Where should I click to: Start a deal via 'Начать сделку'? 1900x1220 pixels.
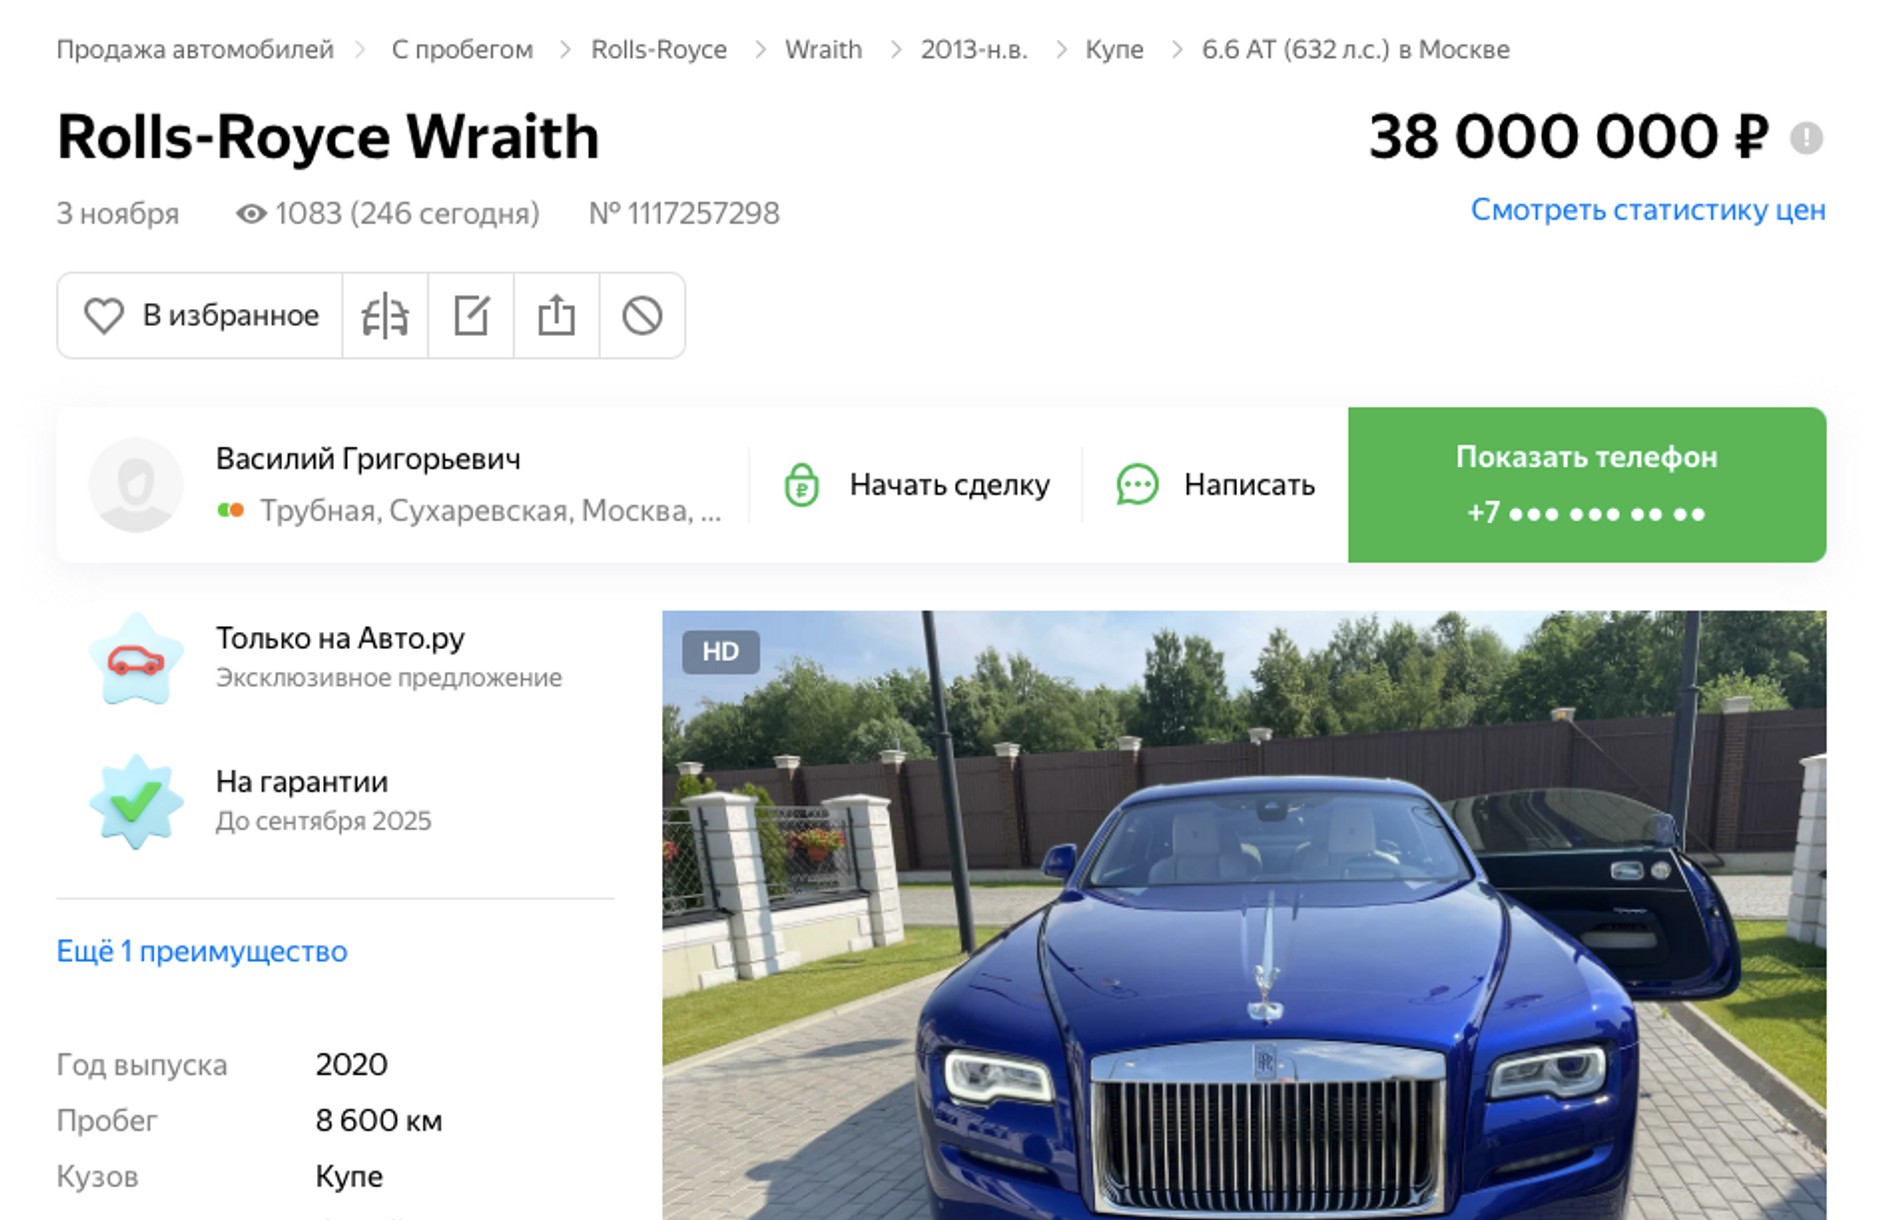click(x=917, y=485)
